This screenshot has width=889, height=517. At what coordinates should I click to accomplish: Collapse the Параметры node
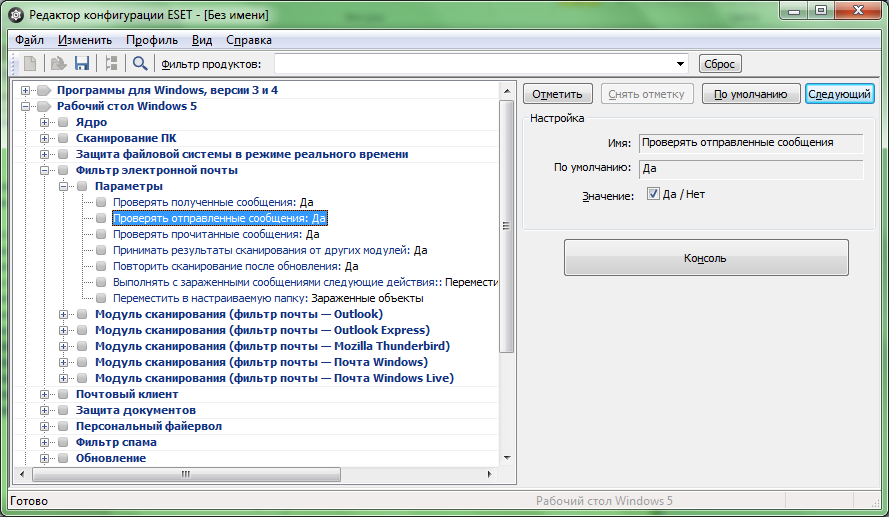[x=64, y=186]
